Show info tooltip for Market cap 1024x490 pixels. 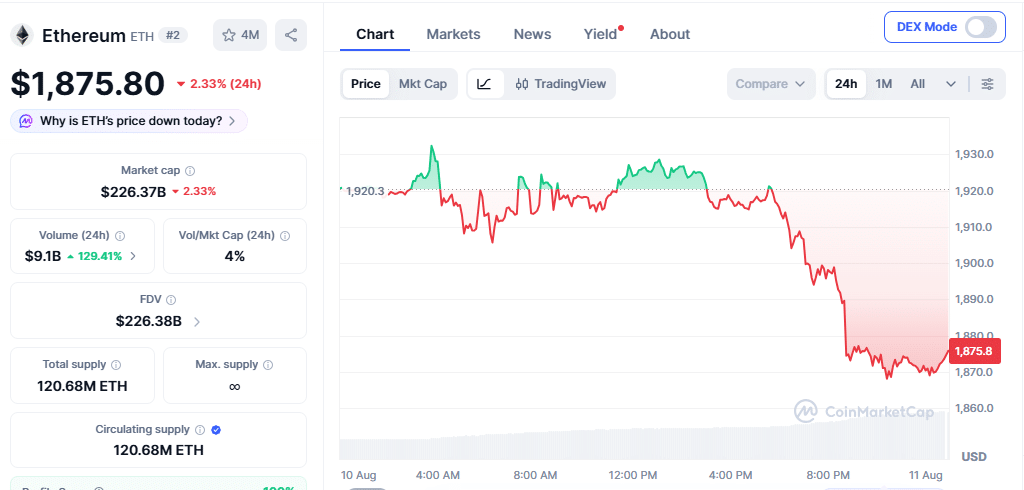(190, 171)
